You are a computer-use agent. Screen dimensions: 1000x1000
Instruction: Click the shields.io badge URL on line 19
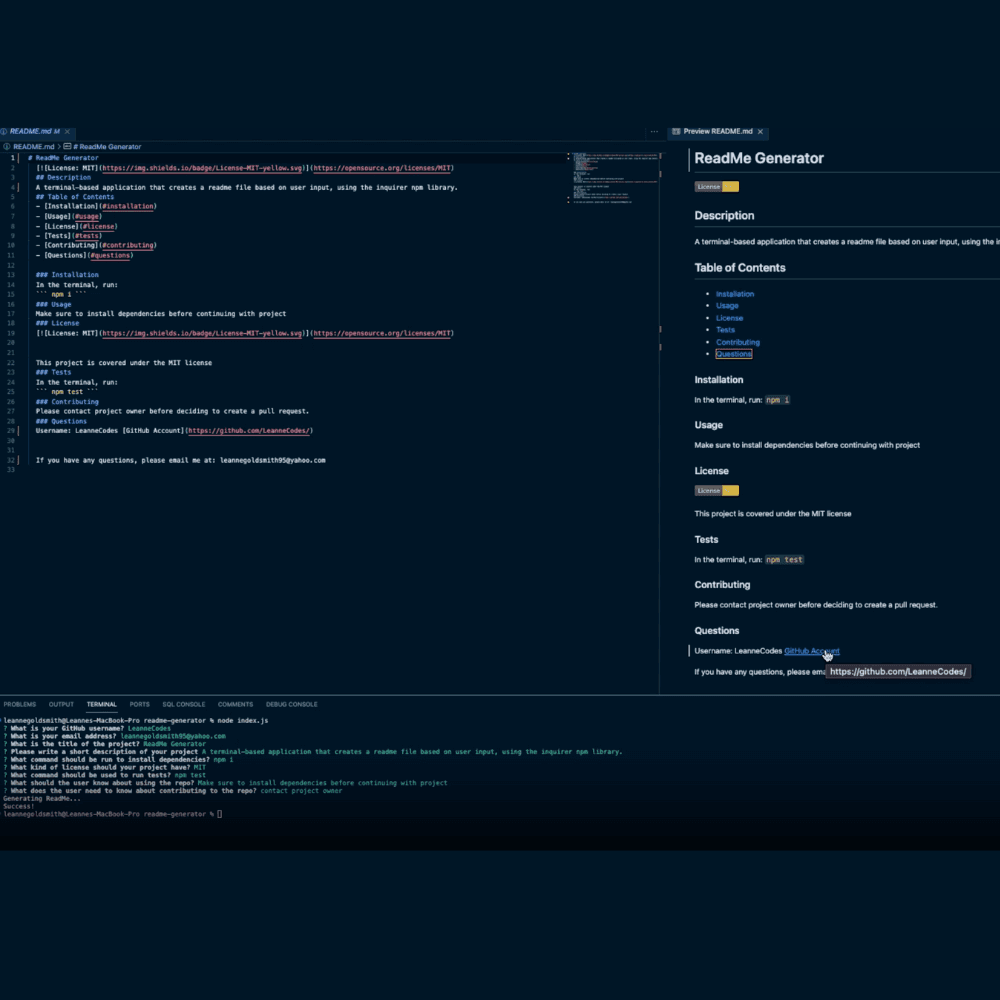tap(202, 334)
